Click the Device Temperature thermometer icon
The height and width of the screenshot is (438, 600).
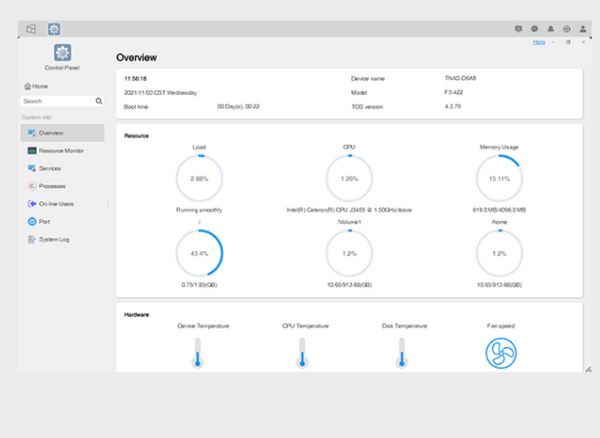click(197, 353)
